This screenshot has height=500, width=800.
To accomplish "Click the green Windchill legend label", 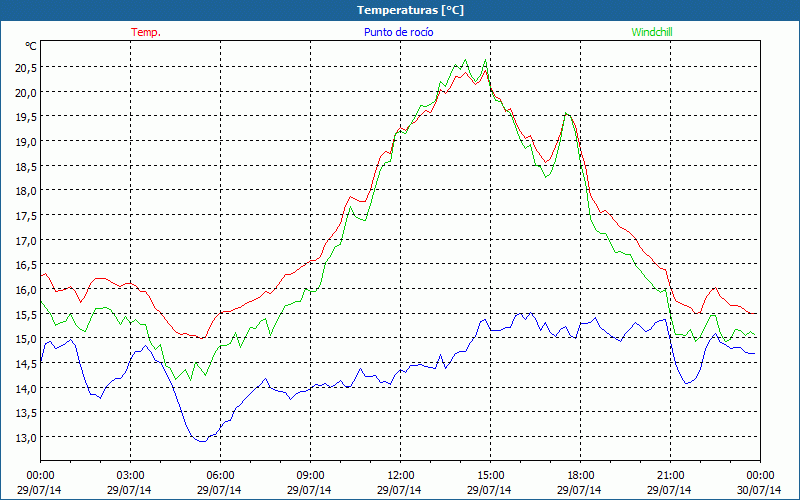I will (652, 32).
